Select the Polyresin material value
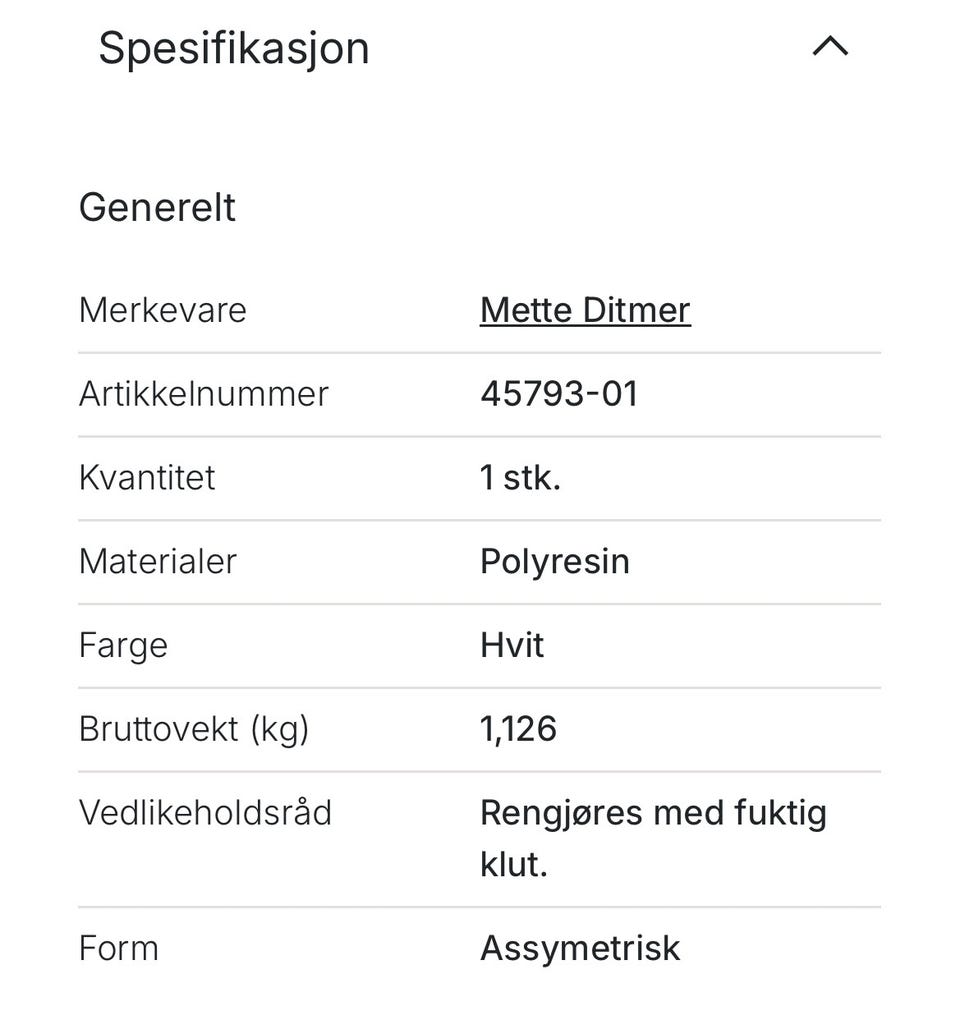The height and width of the screenshot is (1020, 960). pos(554,562)
